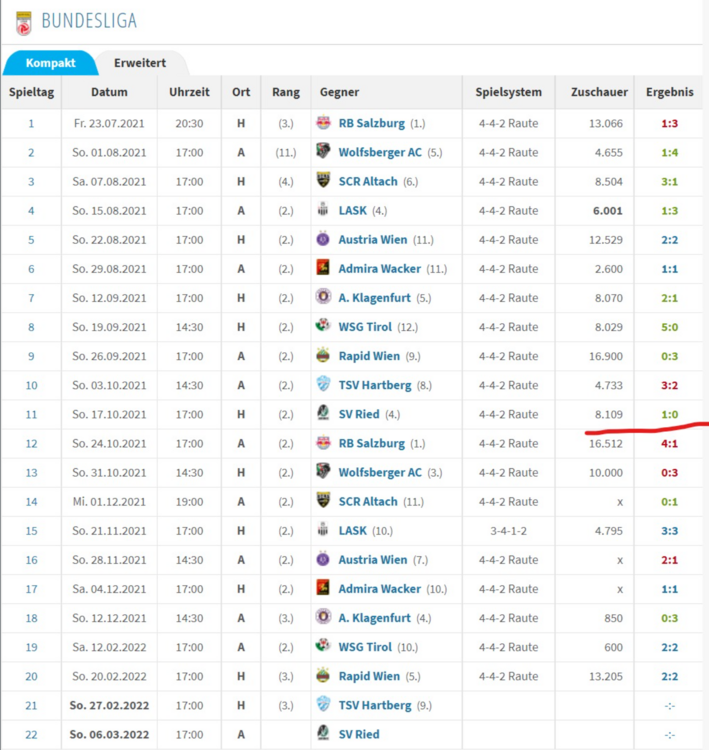Open LASK team link on matchday 4

tap(353, 210)
